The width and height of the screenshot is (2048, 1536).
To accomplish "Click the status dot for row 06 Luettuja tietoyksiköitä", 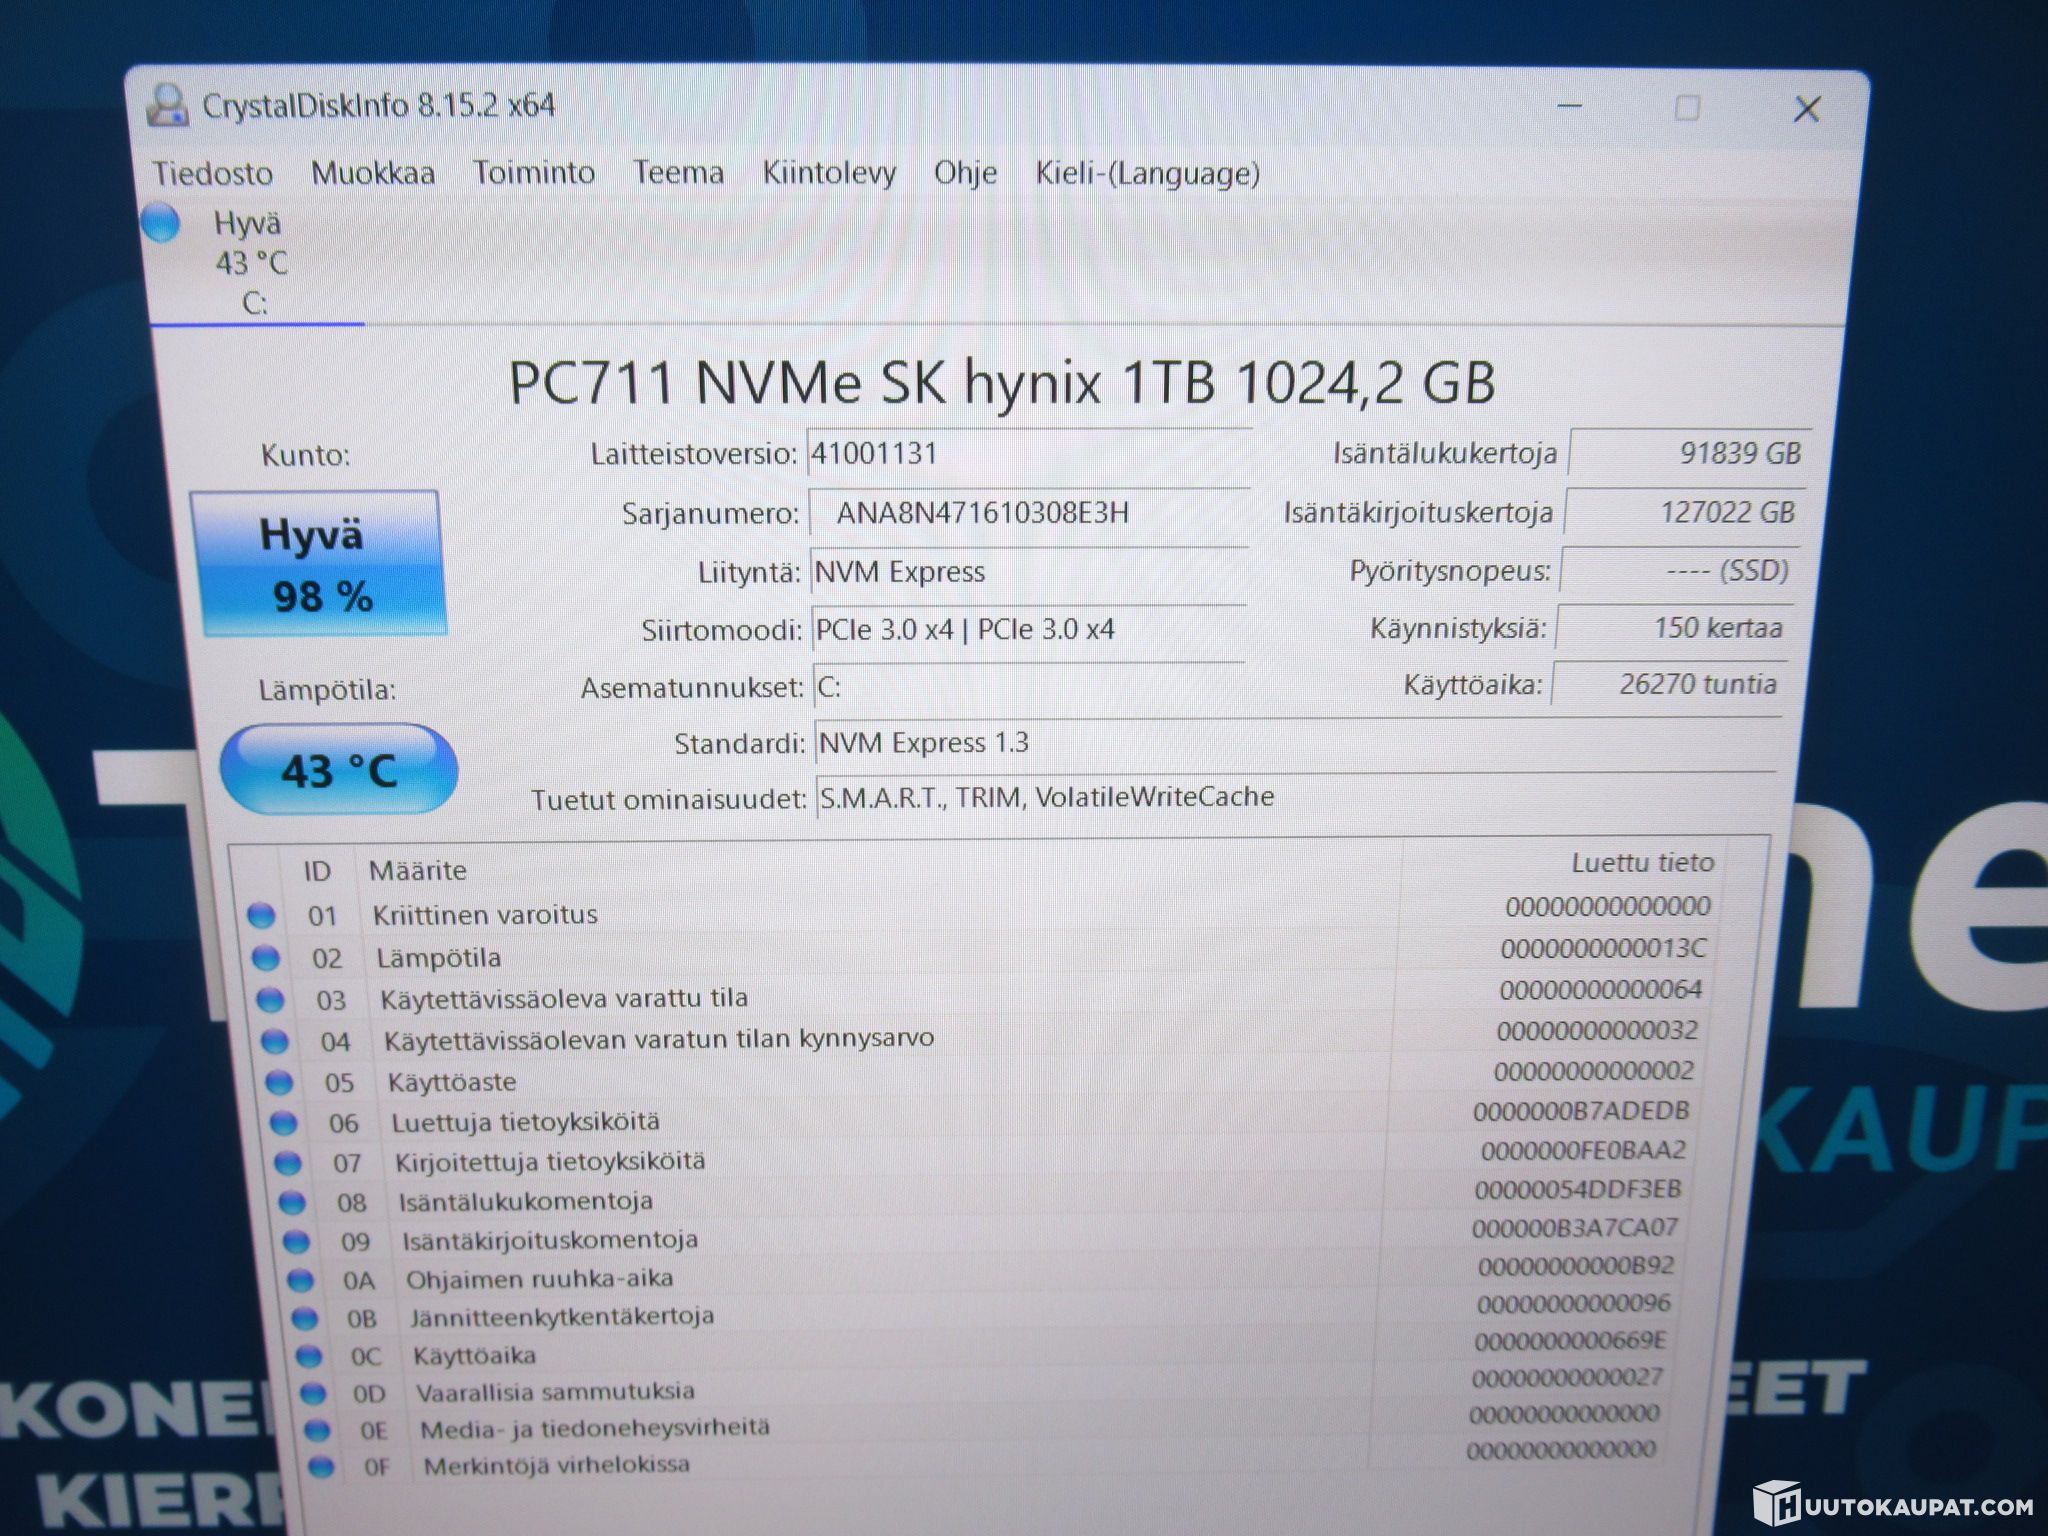I will pos(284,1123).
